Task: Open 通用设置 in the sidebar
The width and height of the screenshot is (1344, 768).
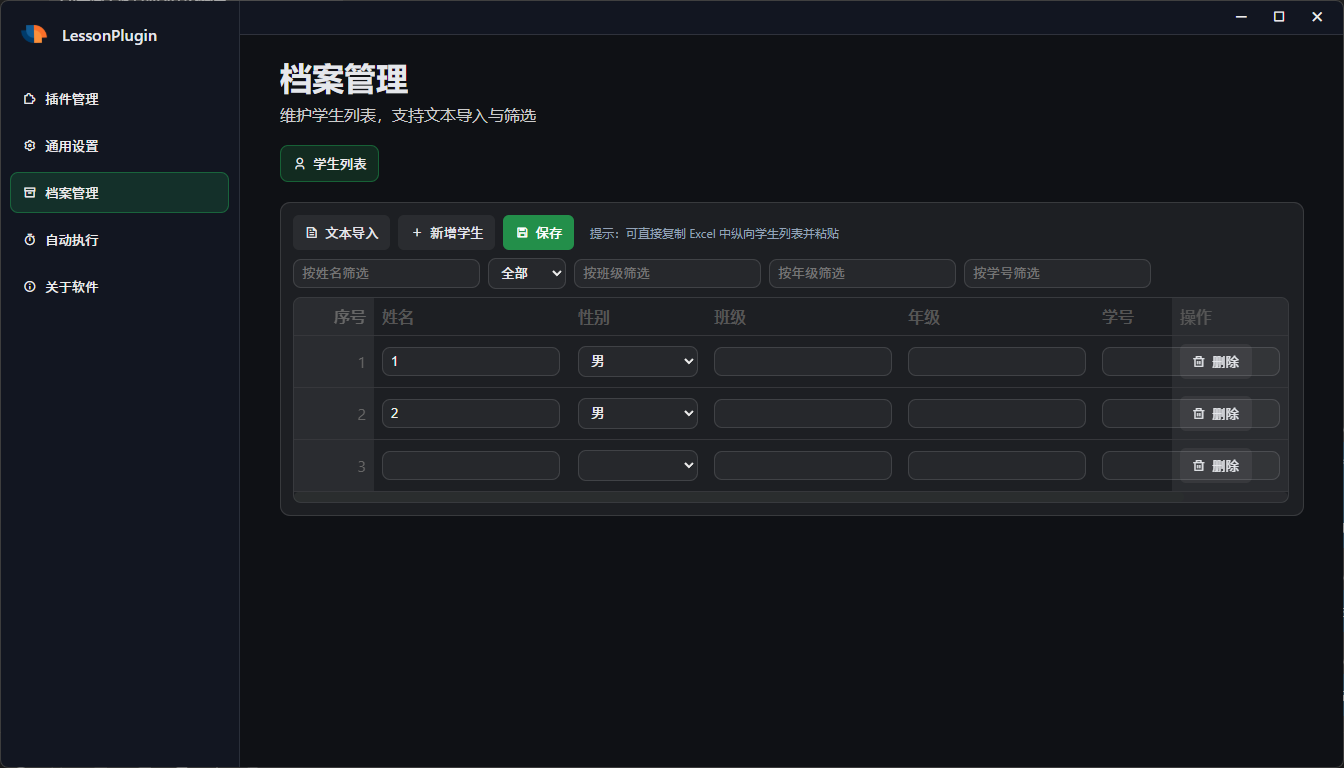Action: pyautogui.click(x=71, y=146)
